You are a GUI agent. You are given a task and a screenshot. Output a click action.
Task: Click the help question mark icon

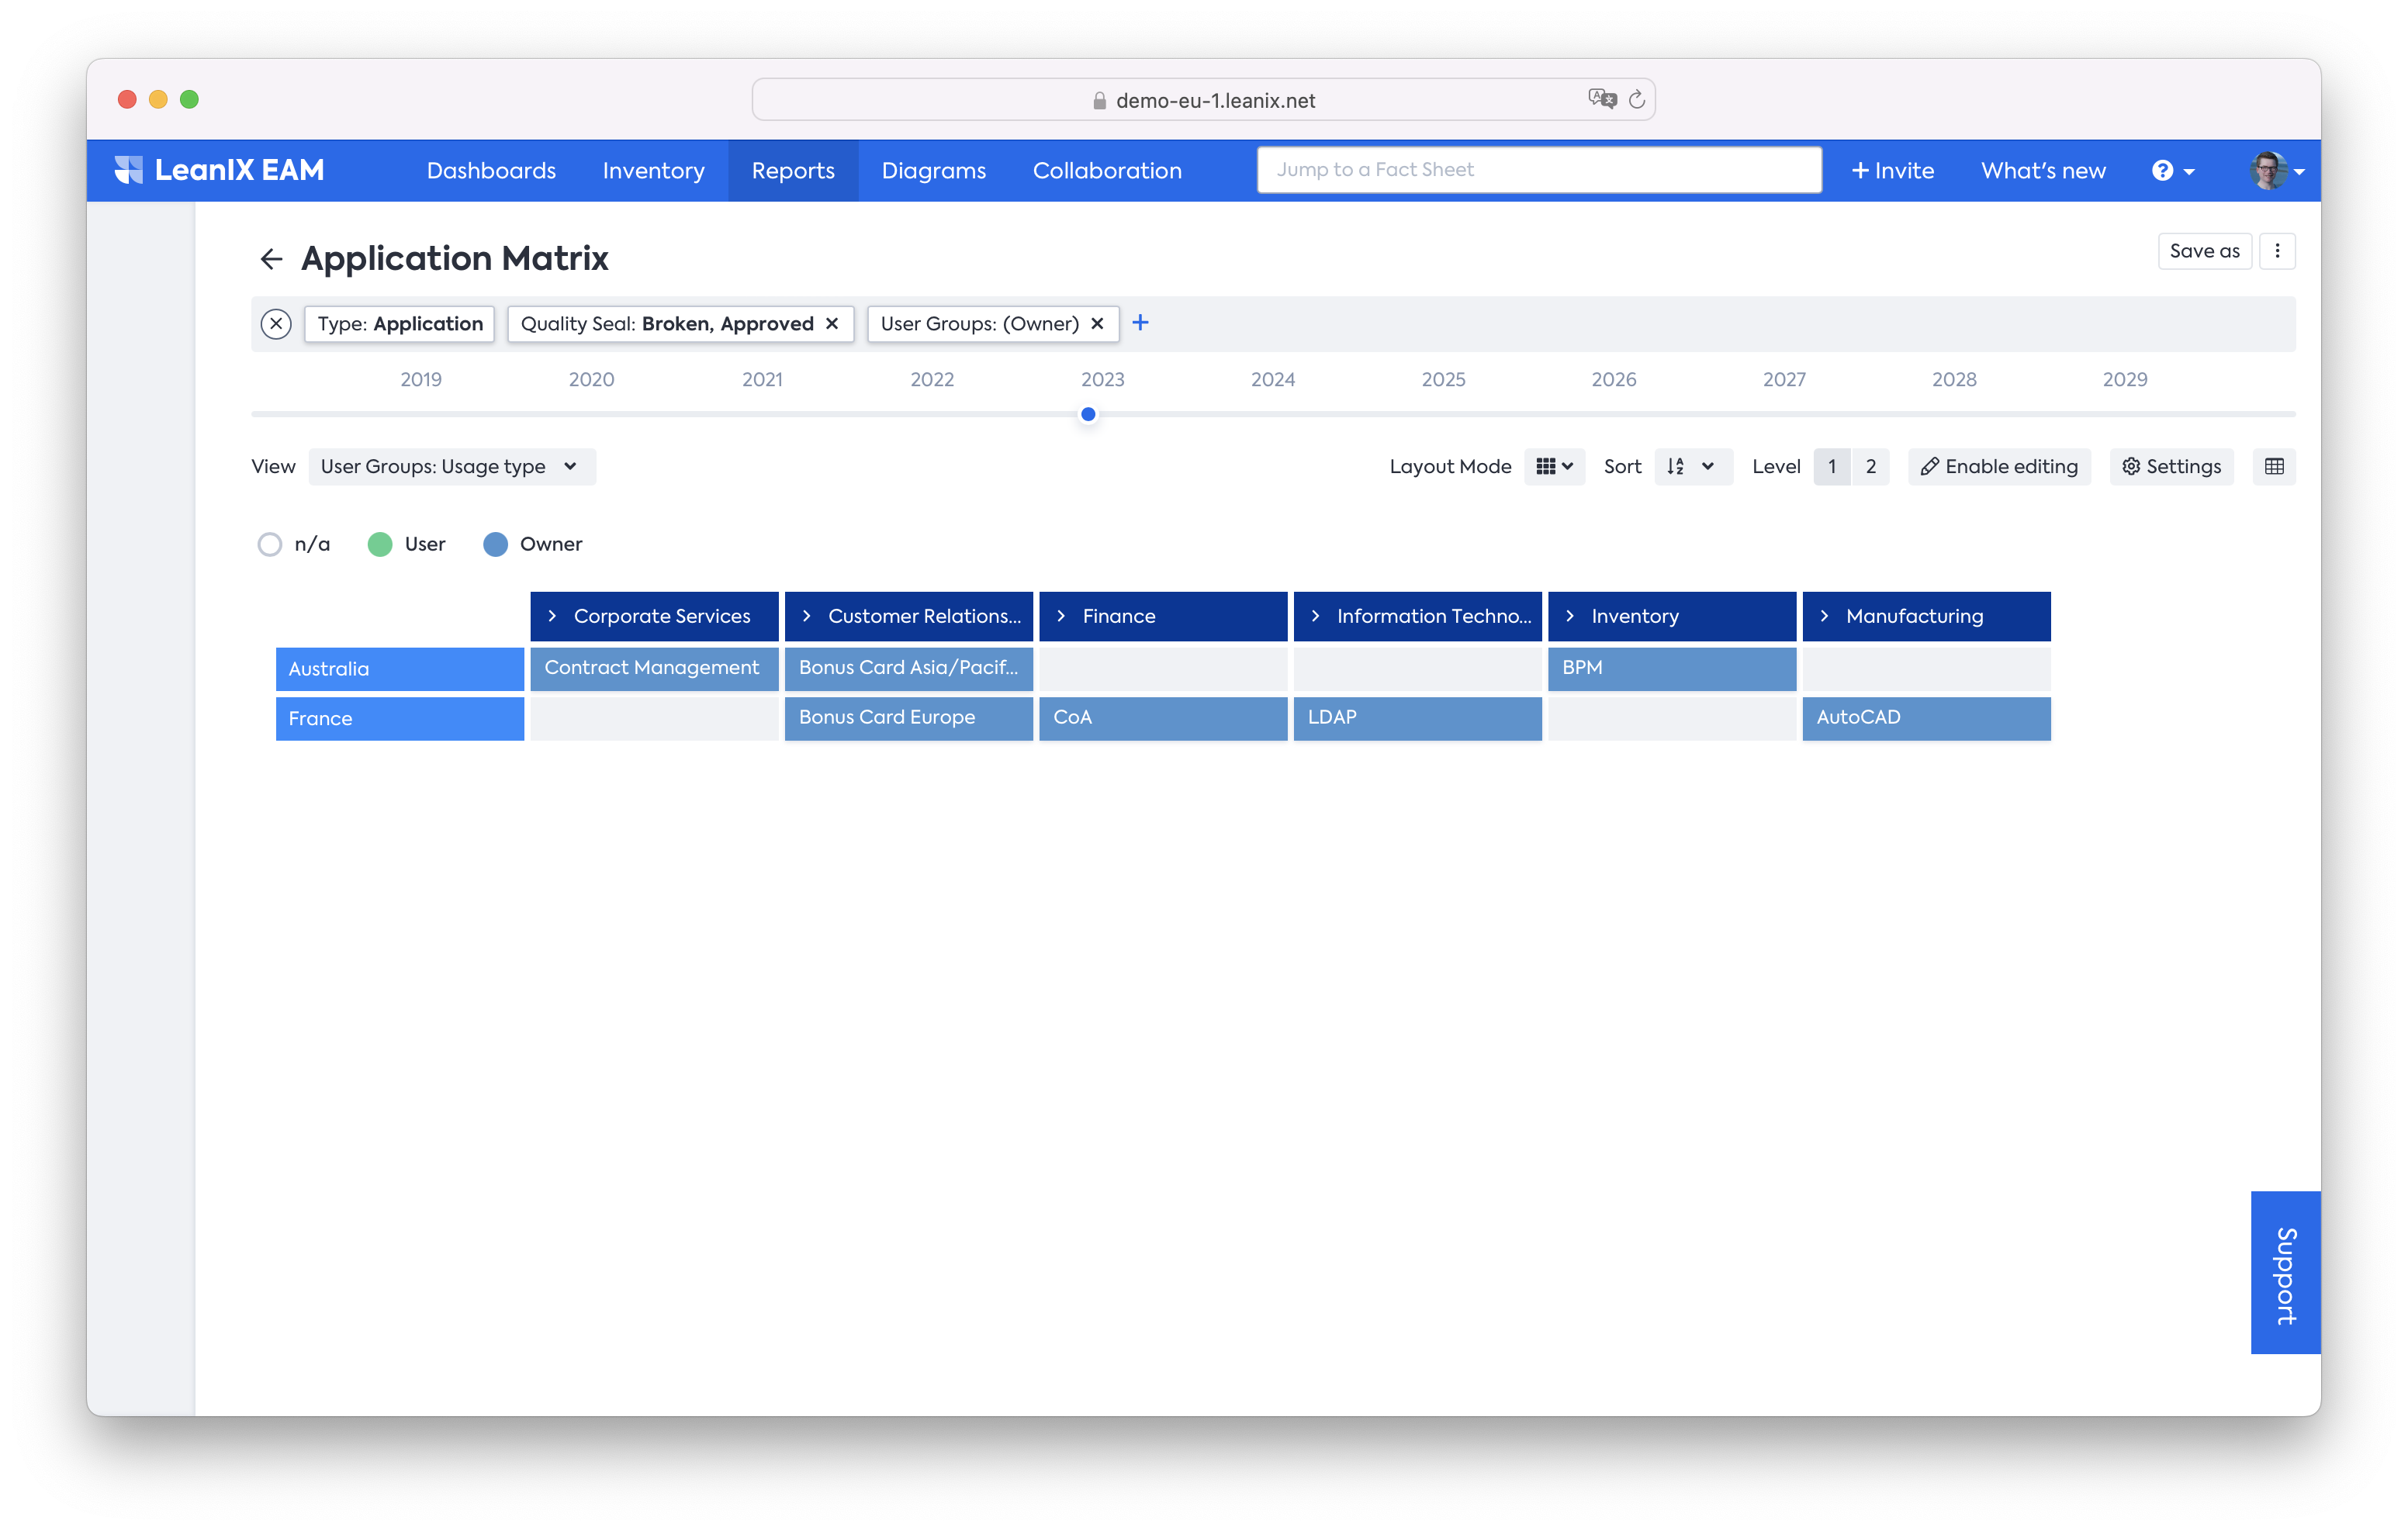pos(2162,171)
